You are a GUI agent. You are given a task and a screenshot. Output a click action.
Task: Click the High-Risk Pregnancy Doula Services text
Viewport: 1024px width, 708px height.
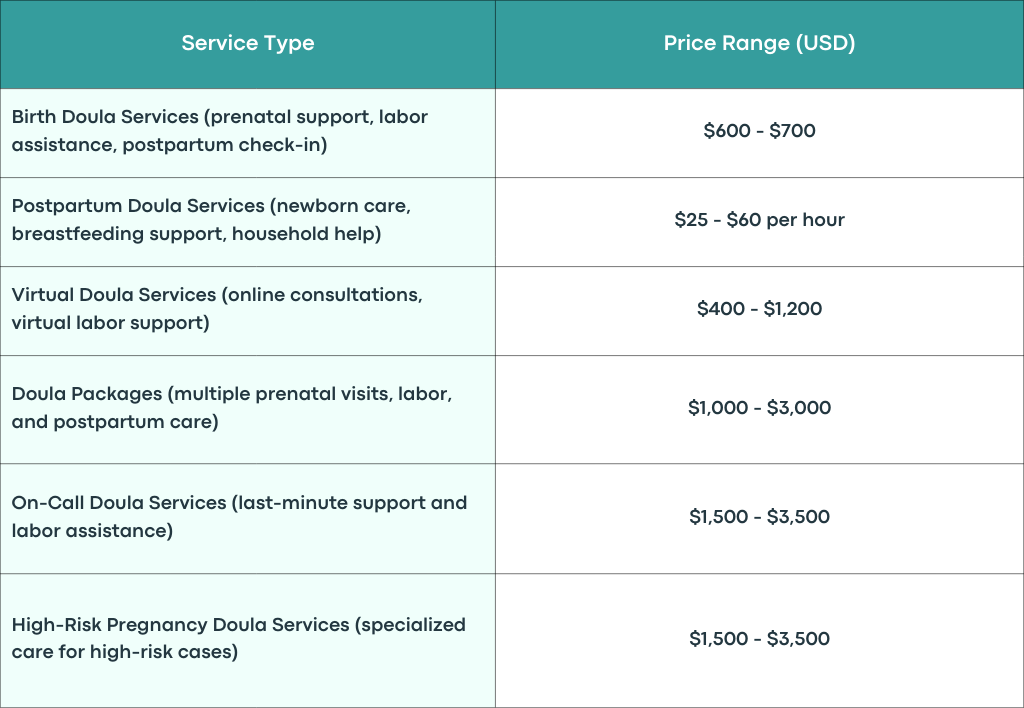(238, 638)
